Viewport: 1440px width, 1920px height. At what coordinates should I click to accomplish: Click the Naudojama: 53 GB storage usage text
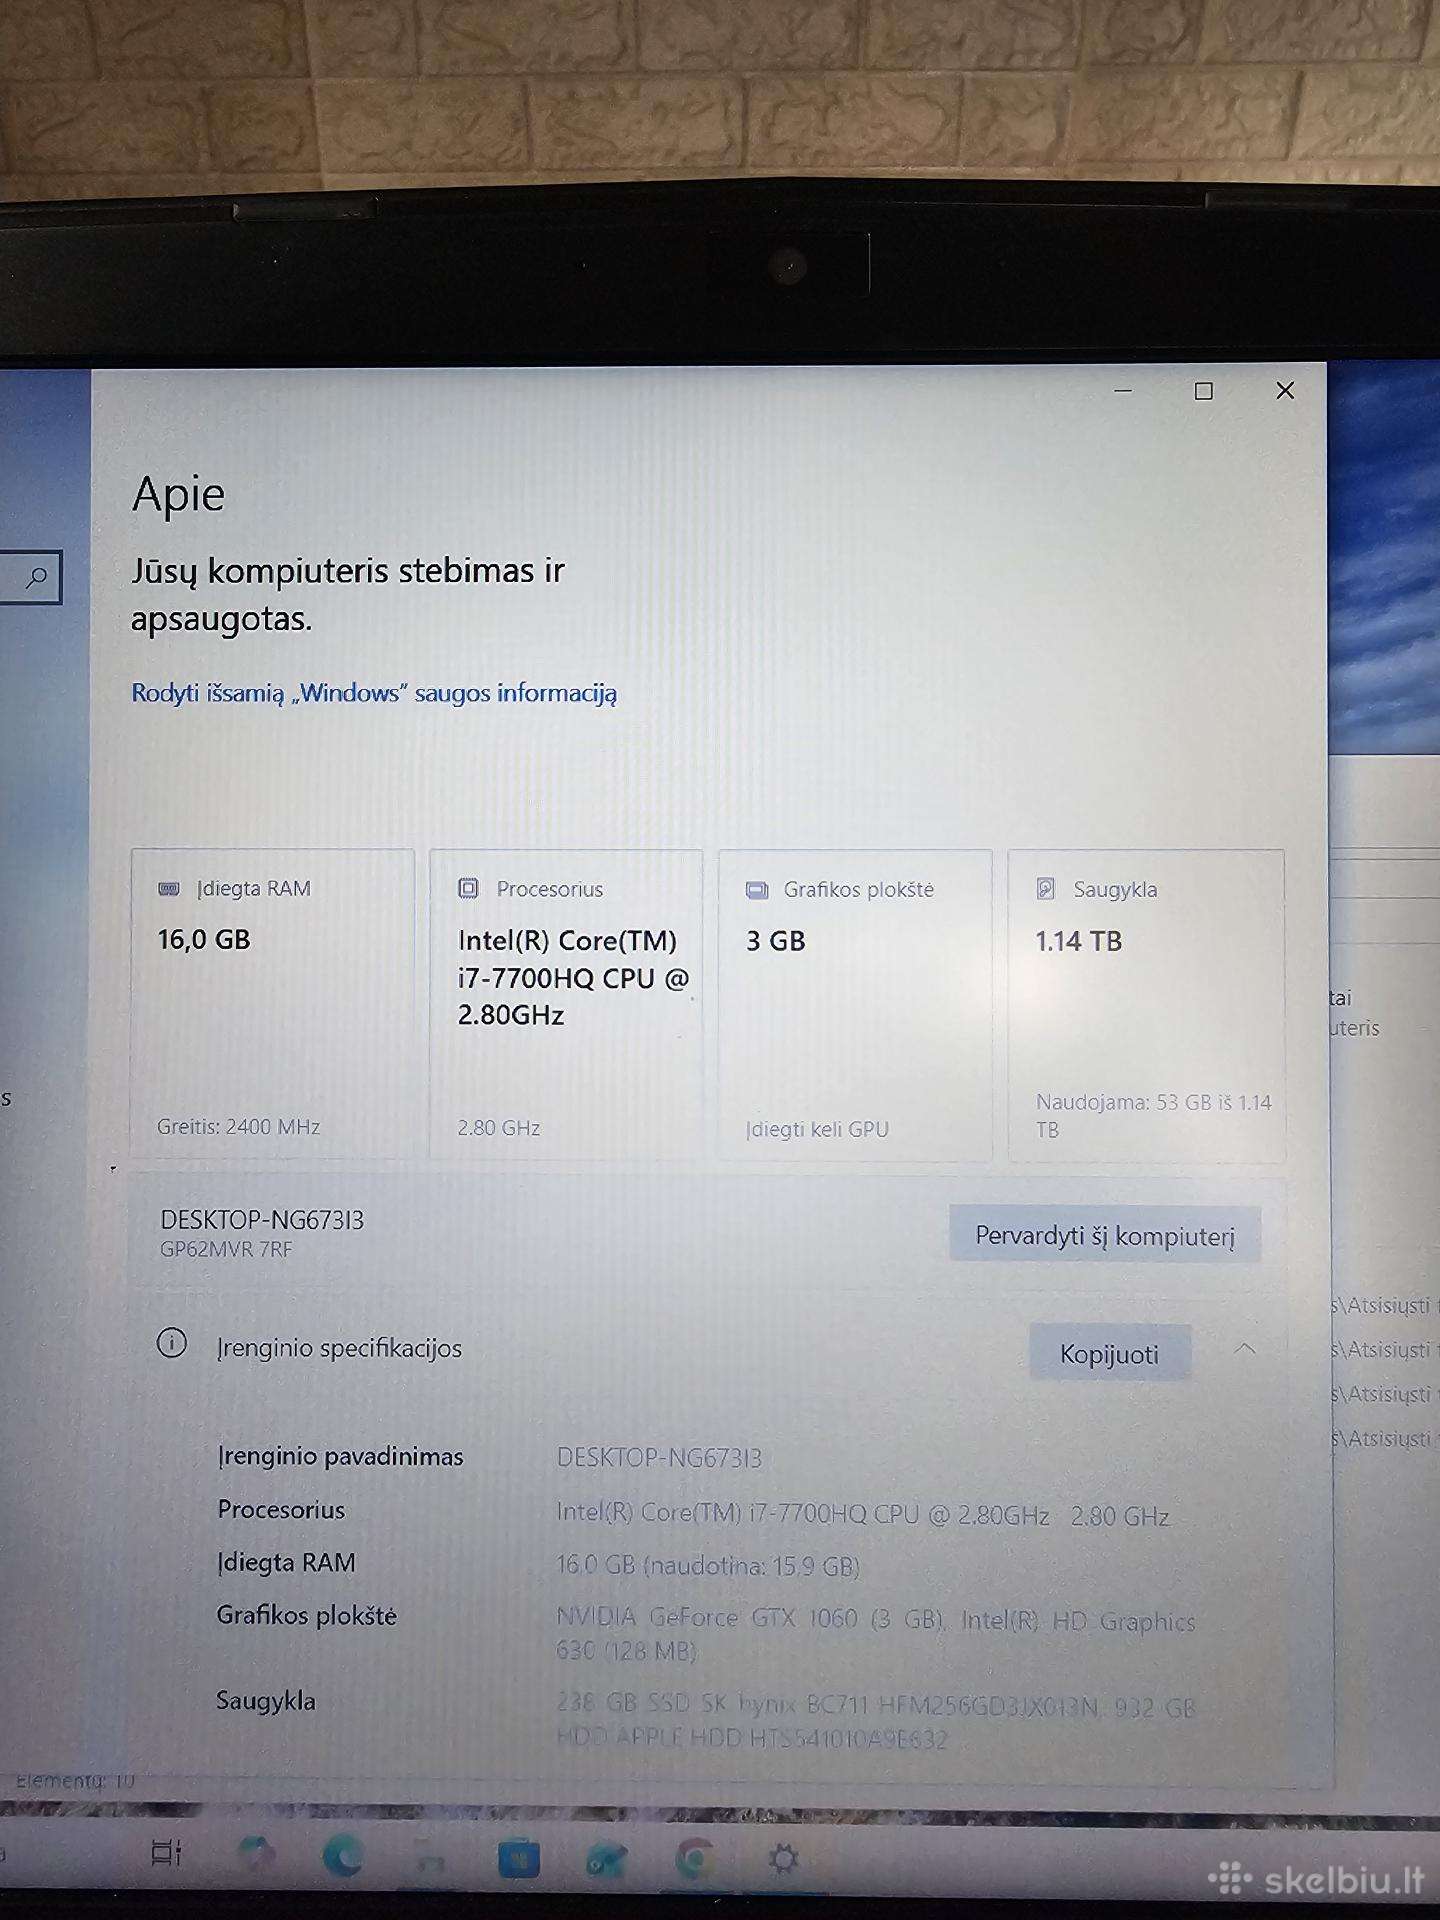click(x=1154, y=1115)
